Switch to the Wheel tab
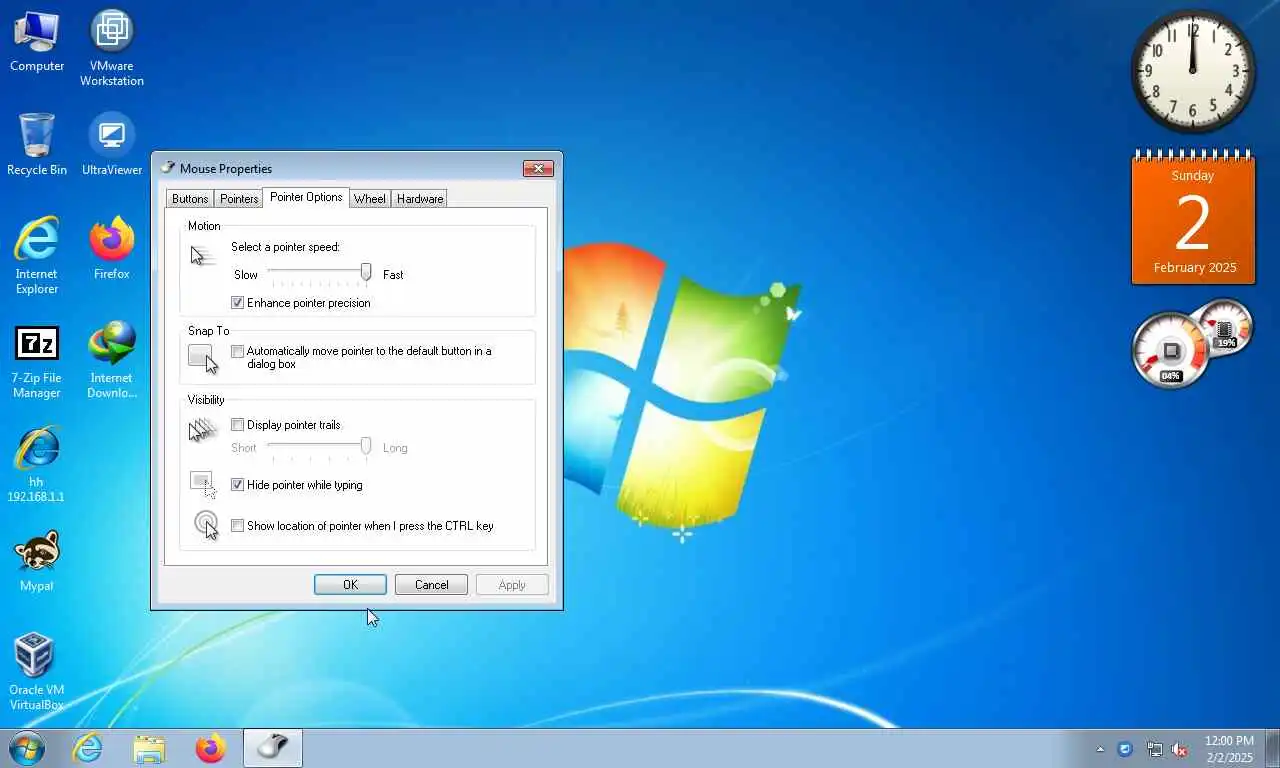The height and width of the screenshot is (768, 1280). (x=370, y=199)
